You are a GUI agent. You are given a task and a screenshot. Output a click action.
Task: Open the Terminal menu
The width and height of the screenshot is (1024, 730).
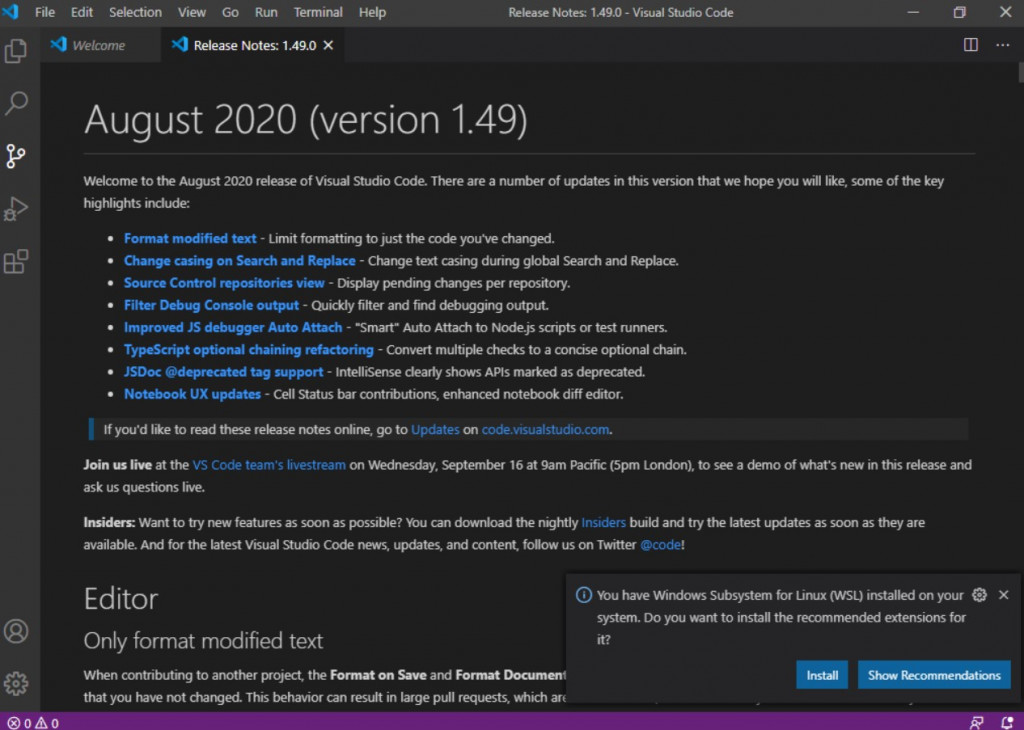[x=317, y=12]
